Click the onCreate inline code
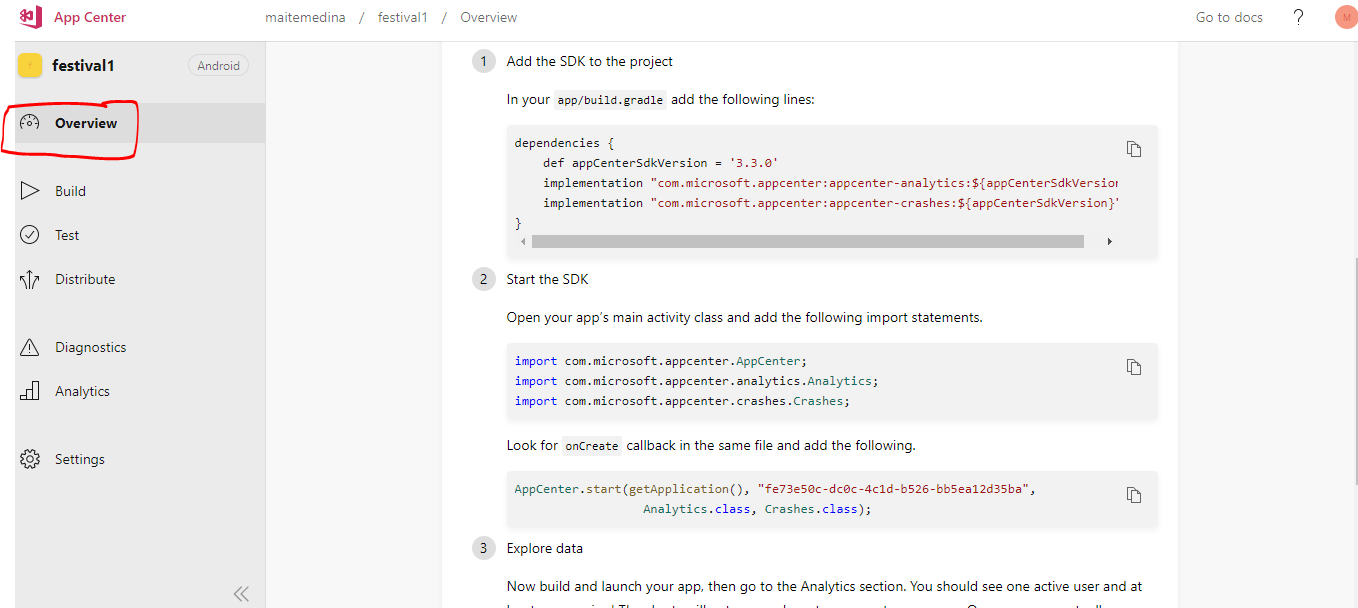 coord(591,446)
